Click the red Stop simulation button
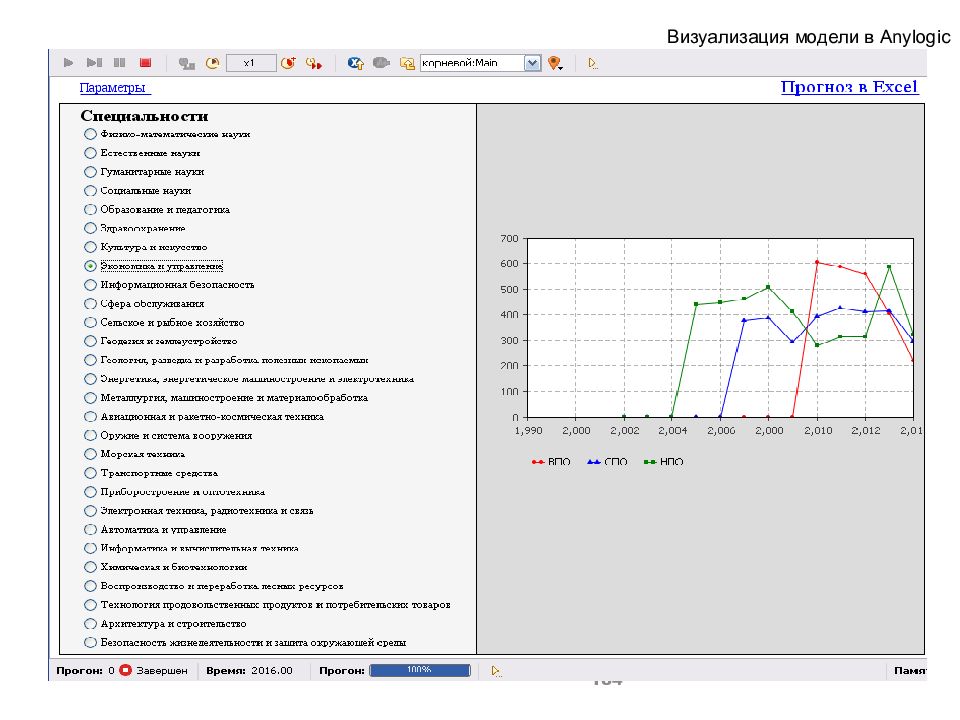 click(x=145, y=62)
